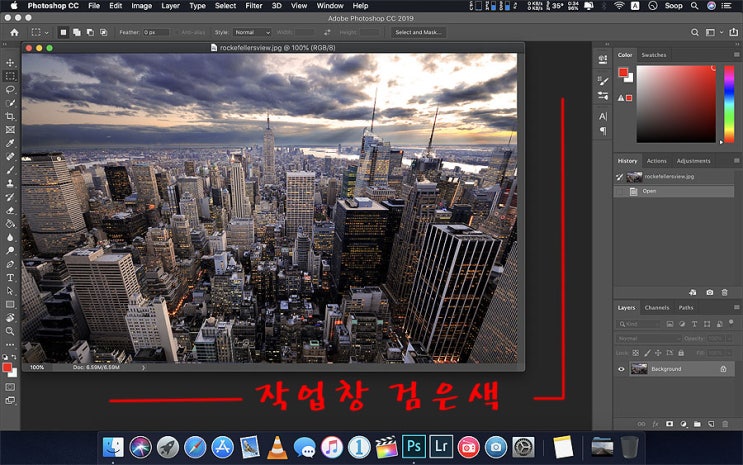The height and width of the screenshot is (465, 743).
Task: Open Lightroom from the Dock
Action: pyautogui.click(x=440, y=446)
